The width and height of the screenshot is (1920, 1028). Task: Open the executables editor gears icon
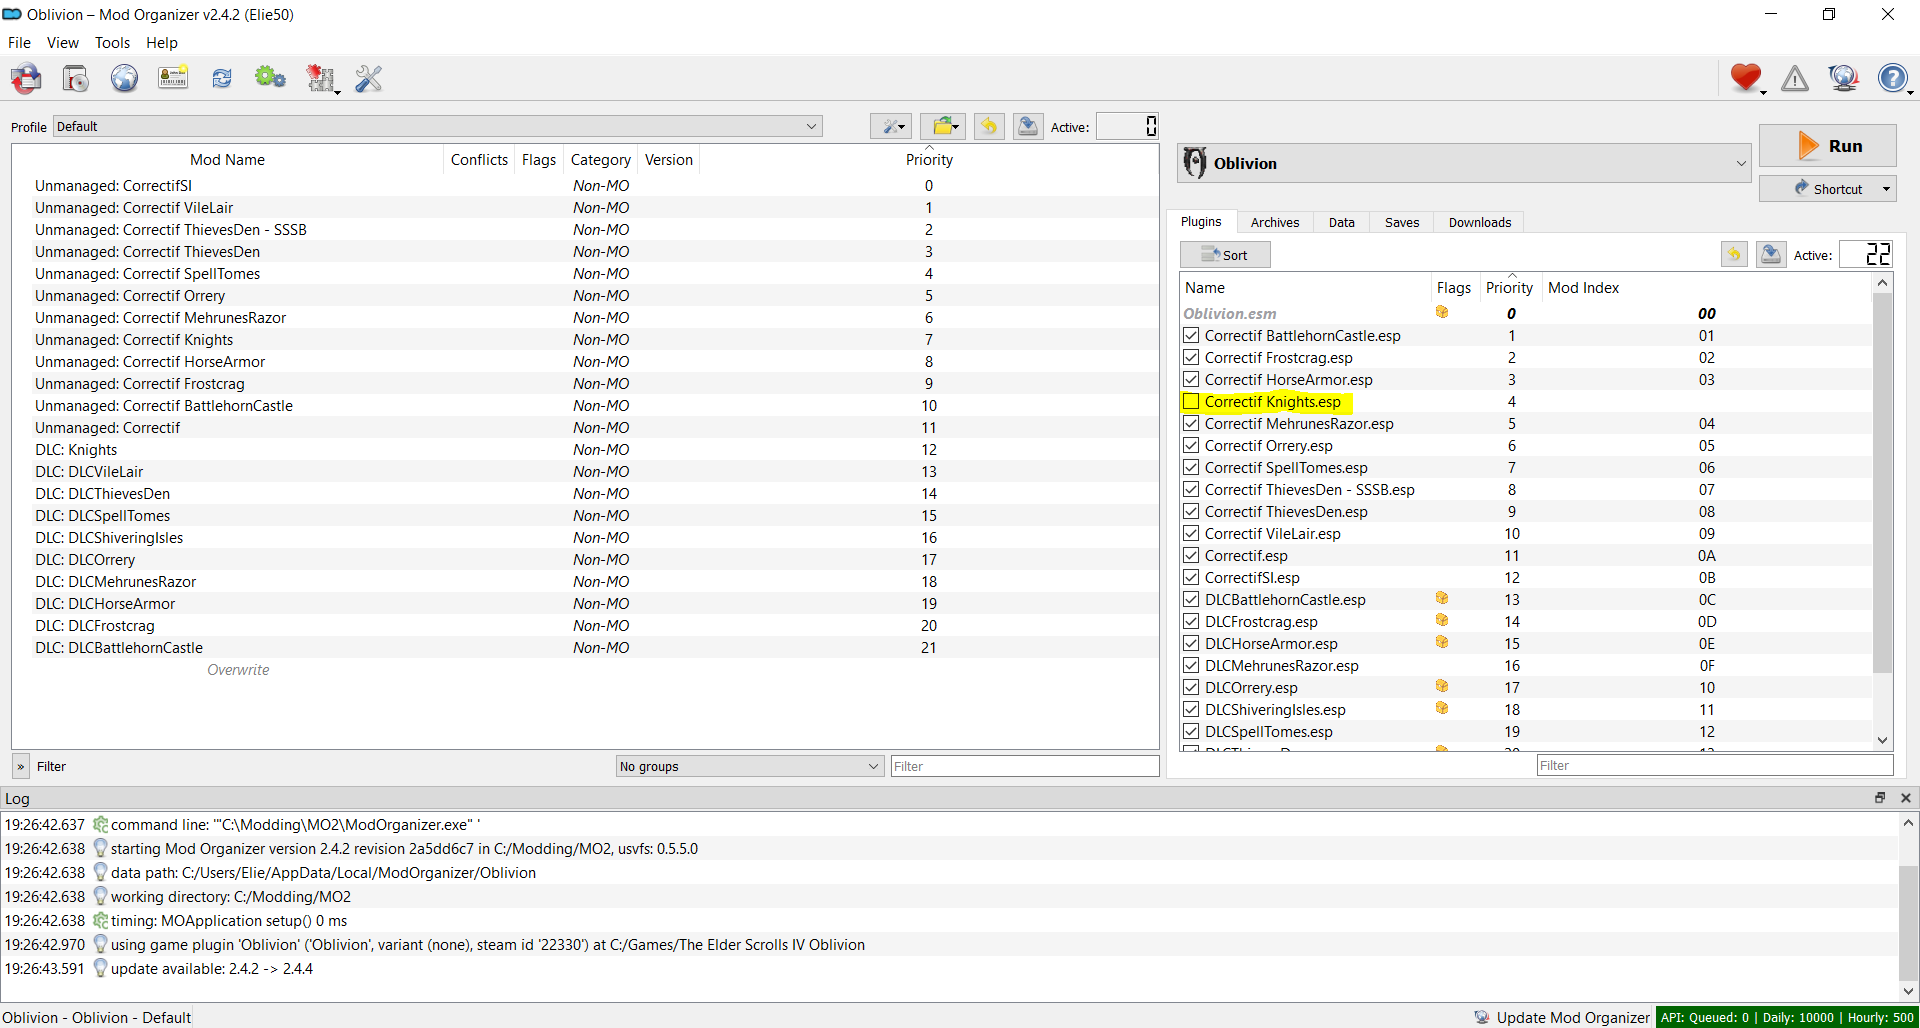(270, 78)
